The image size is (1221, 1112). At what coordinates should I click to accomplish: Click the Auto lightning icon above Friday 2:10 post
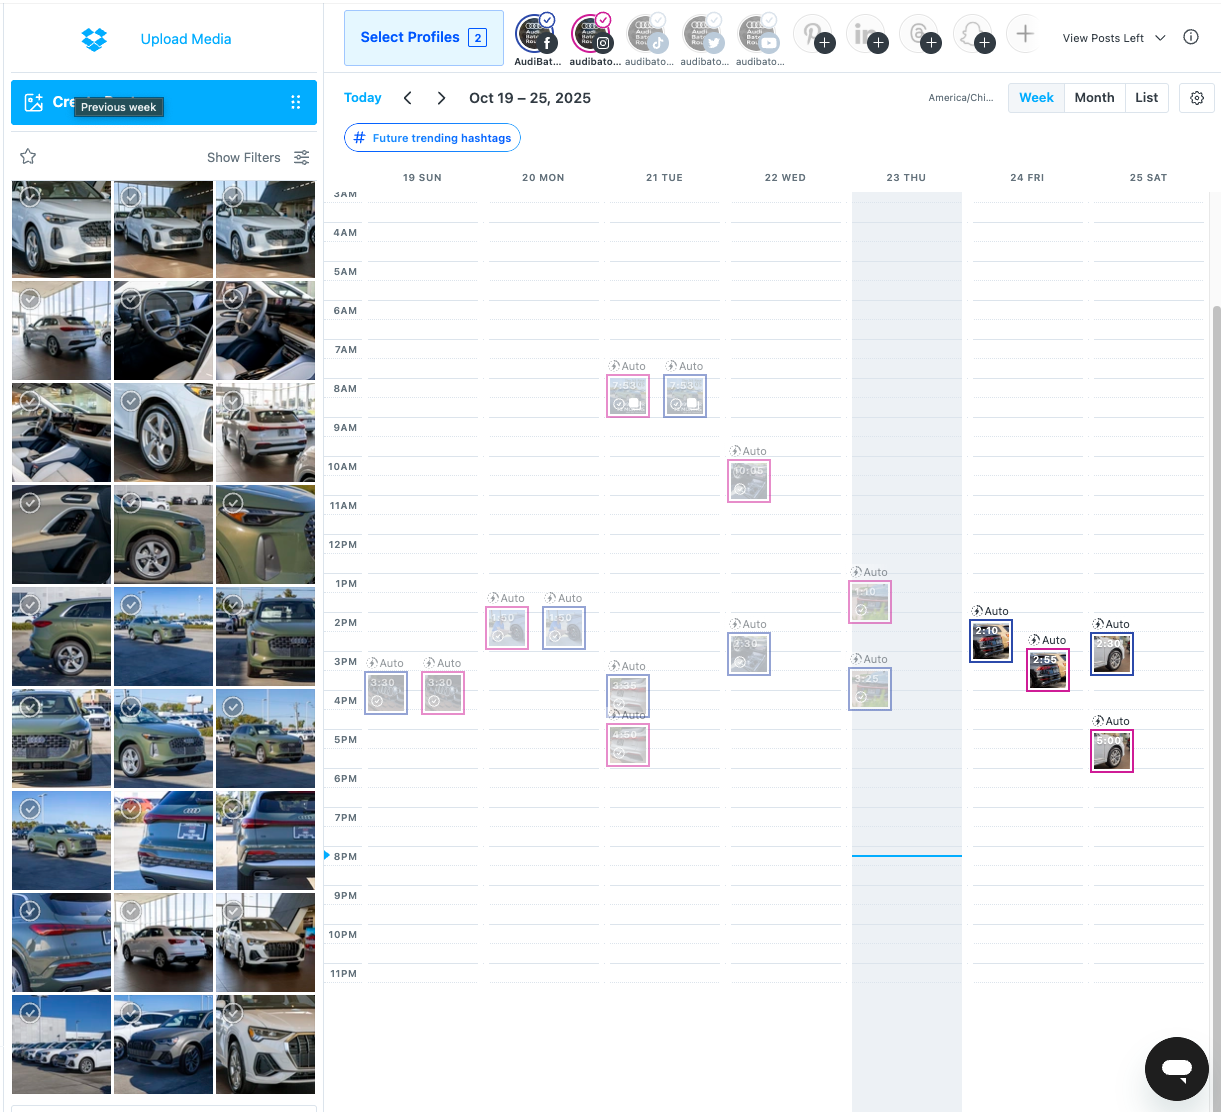click(978, 611)
